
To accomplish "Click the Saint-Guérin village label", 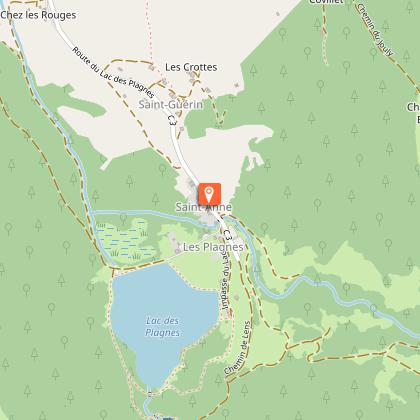I will (x=170, y=104).
